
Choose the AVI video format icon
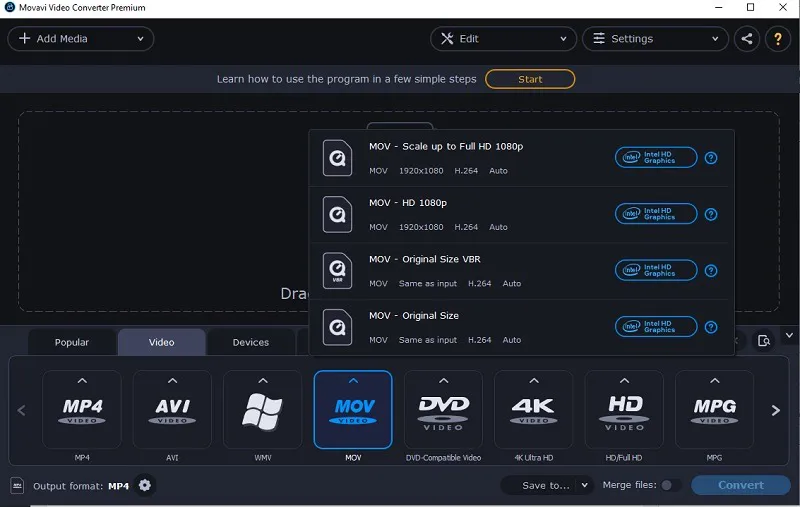point(172,412)
